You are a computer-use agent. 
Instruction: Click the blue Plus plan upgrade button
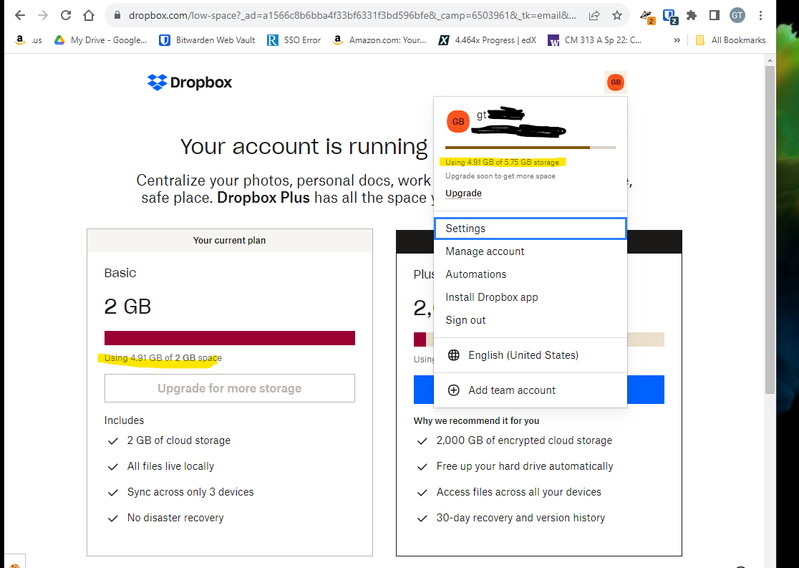[x=539, y=390]
